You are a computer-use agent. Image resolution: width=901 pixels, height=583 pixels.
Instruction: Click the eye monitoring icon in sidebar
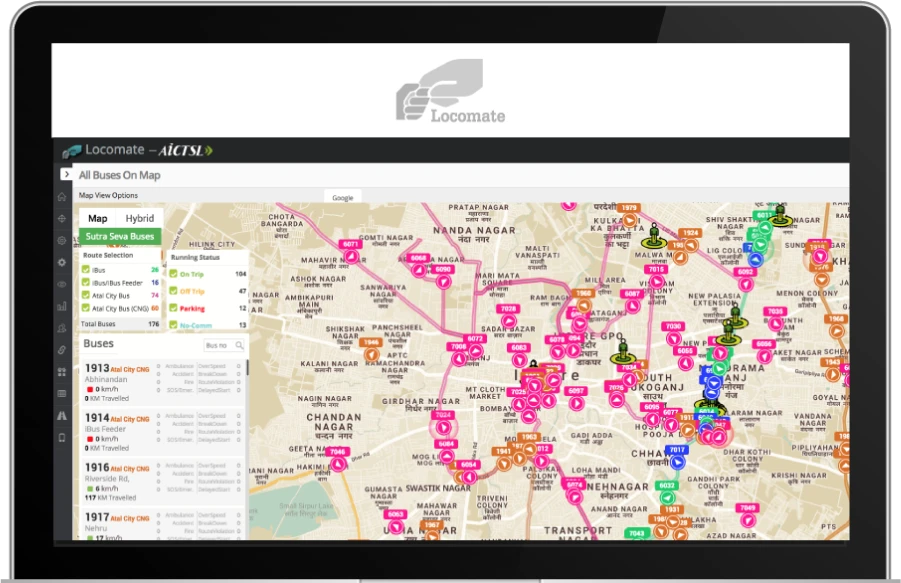[62, 284]
